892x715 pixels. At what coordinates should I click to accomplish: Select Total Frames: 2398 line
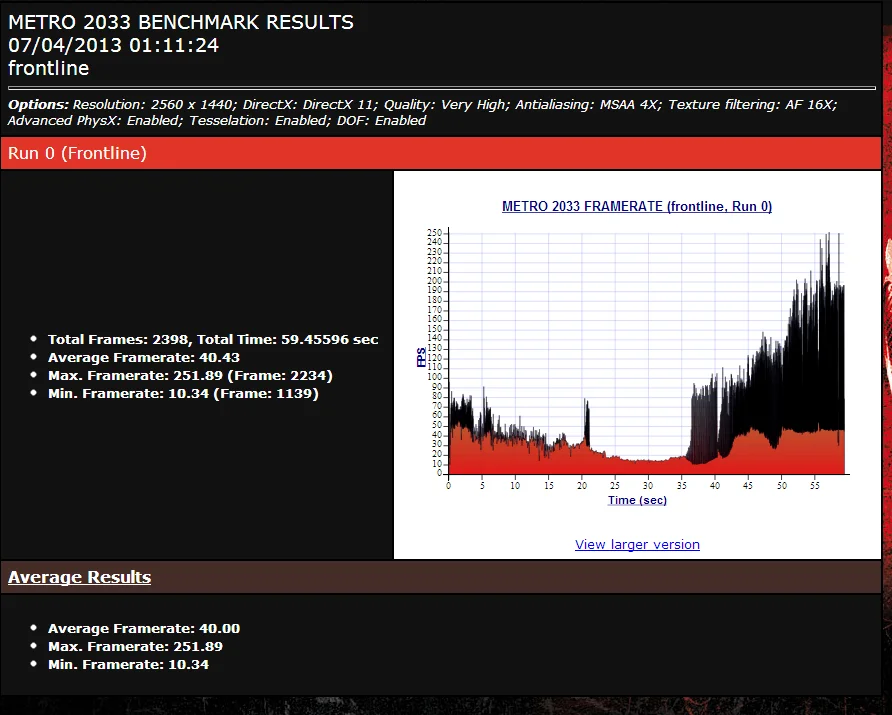click(x=213, y=340)
